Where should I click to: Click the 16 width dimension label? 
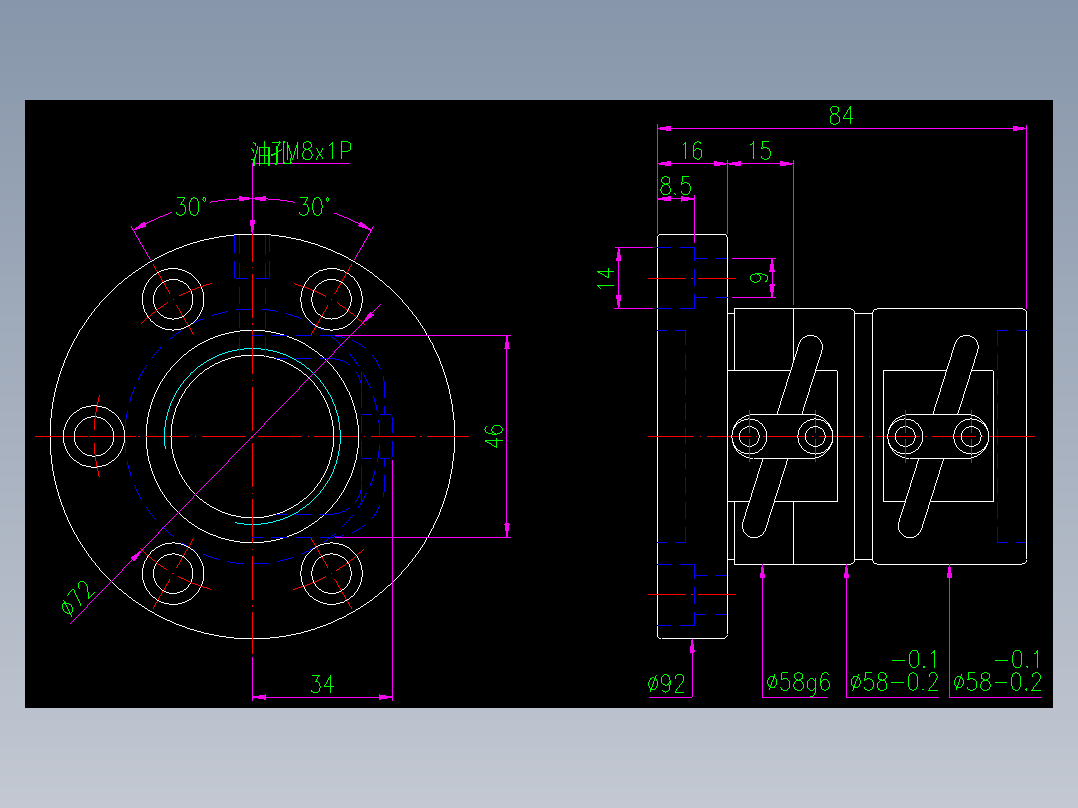[x=690, y=152]
